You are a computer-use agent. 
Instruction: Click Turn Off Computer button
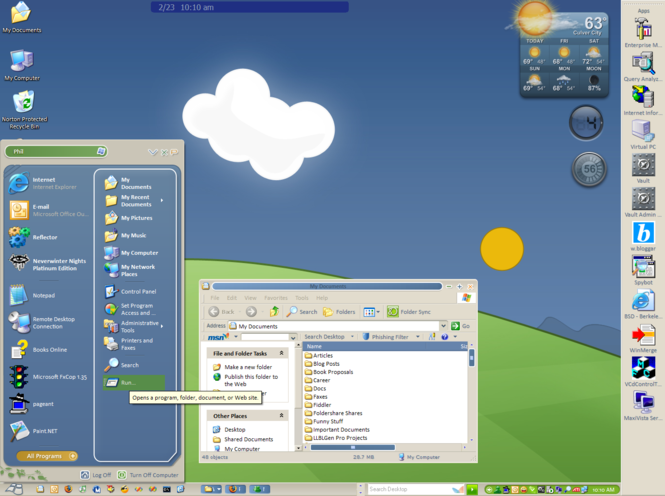click(x=148, y=475)
